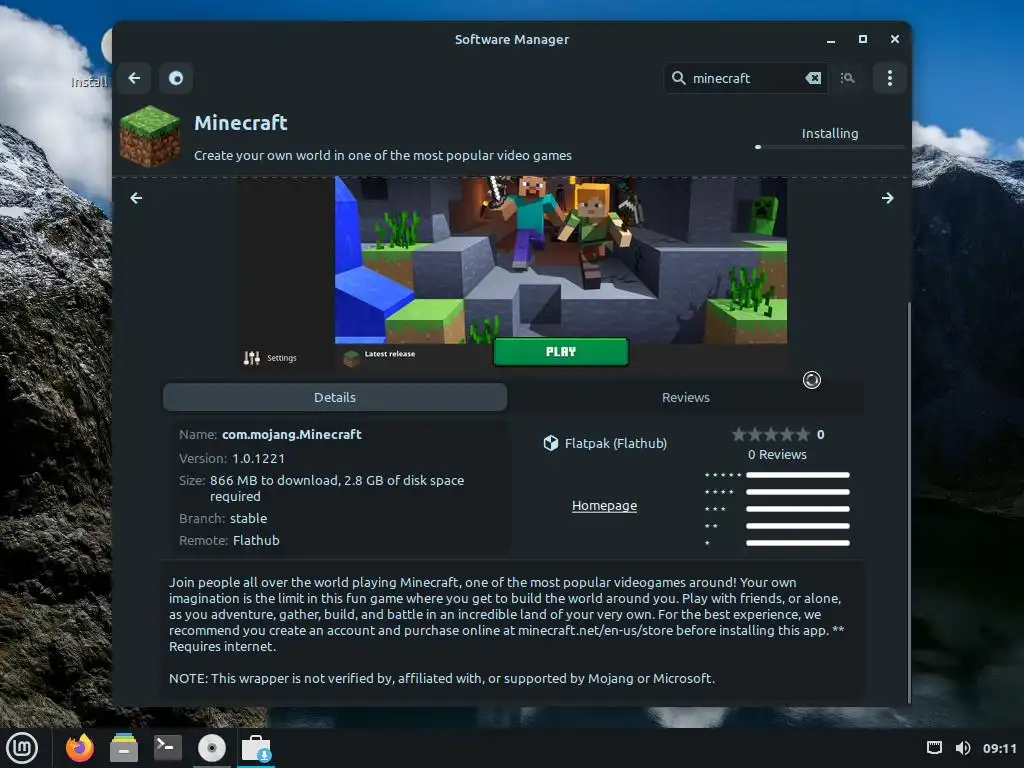Open the disc installer panel item

pyautogui.click(x=212, y=748)
